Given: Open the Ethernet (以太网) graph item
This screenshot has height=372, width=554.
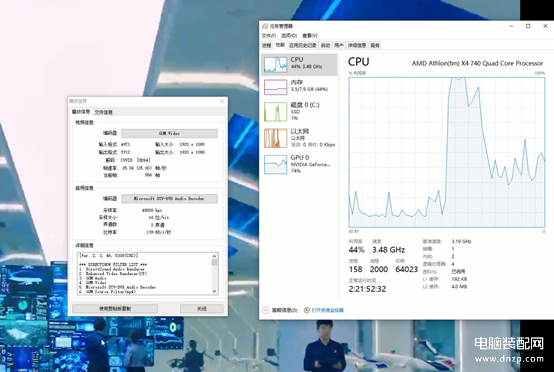Looking at the screenshot, I should tap(299, 137).
